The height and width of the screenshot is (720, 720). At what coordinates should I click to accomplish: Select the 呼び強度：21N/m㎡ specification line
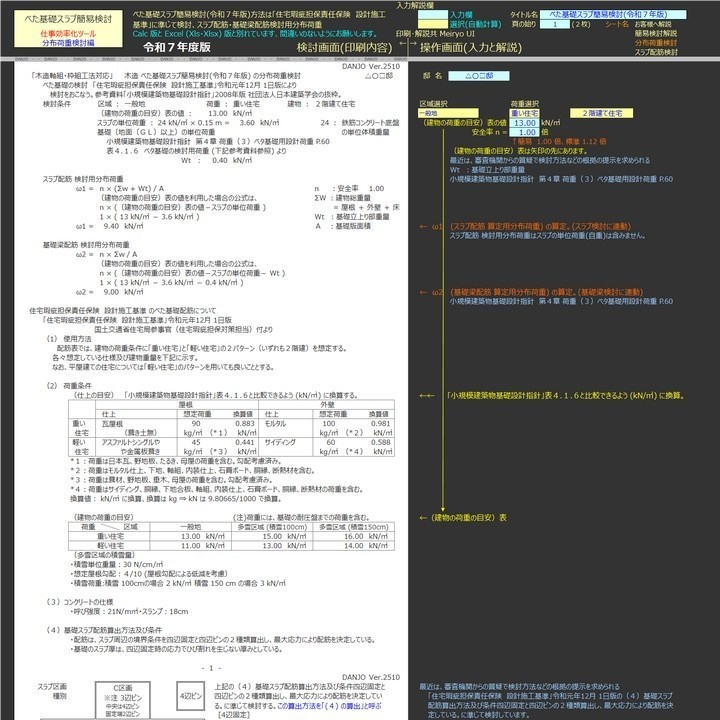point(129,612)
